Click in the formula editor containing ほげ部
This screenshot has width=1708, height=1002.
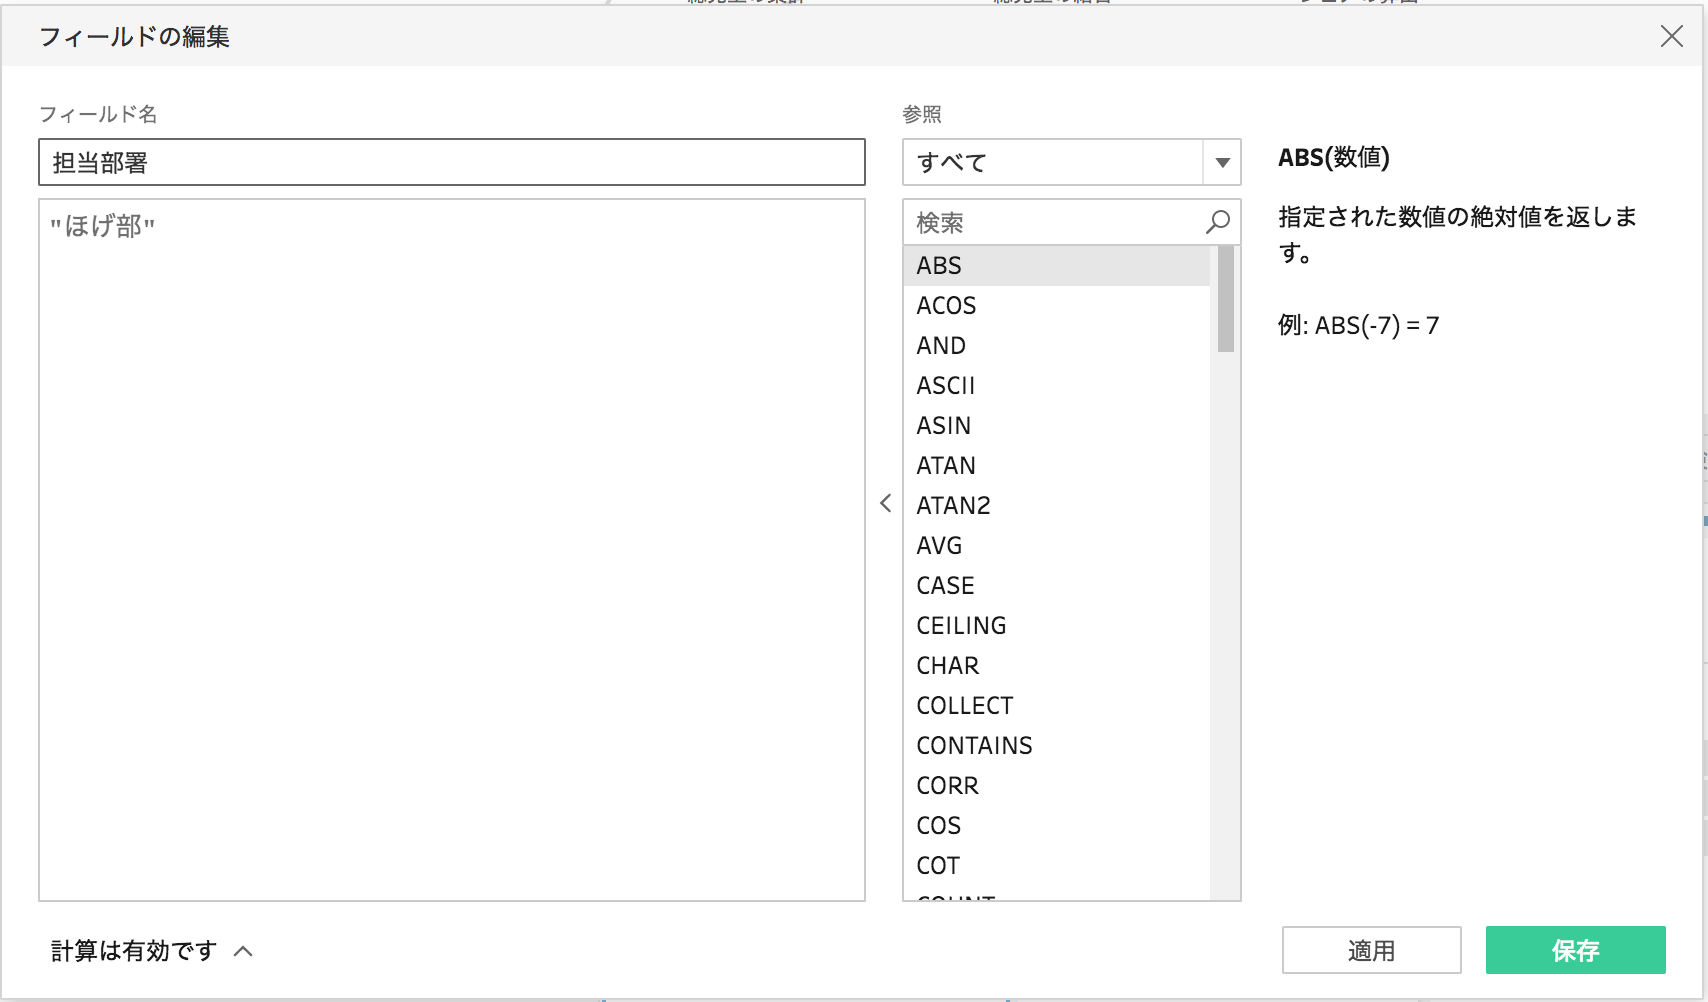point(450,500)
